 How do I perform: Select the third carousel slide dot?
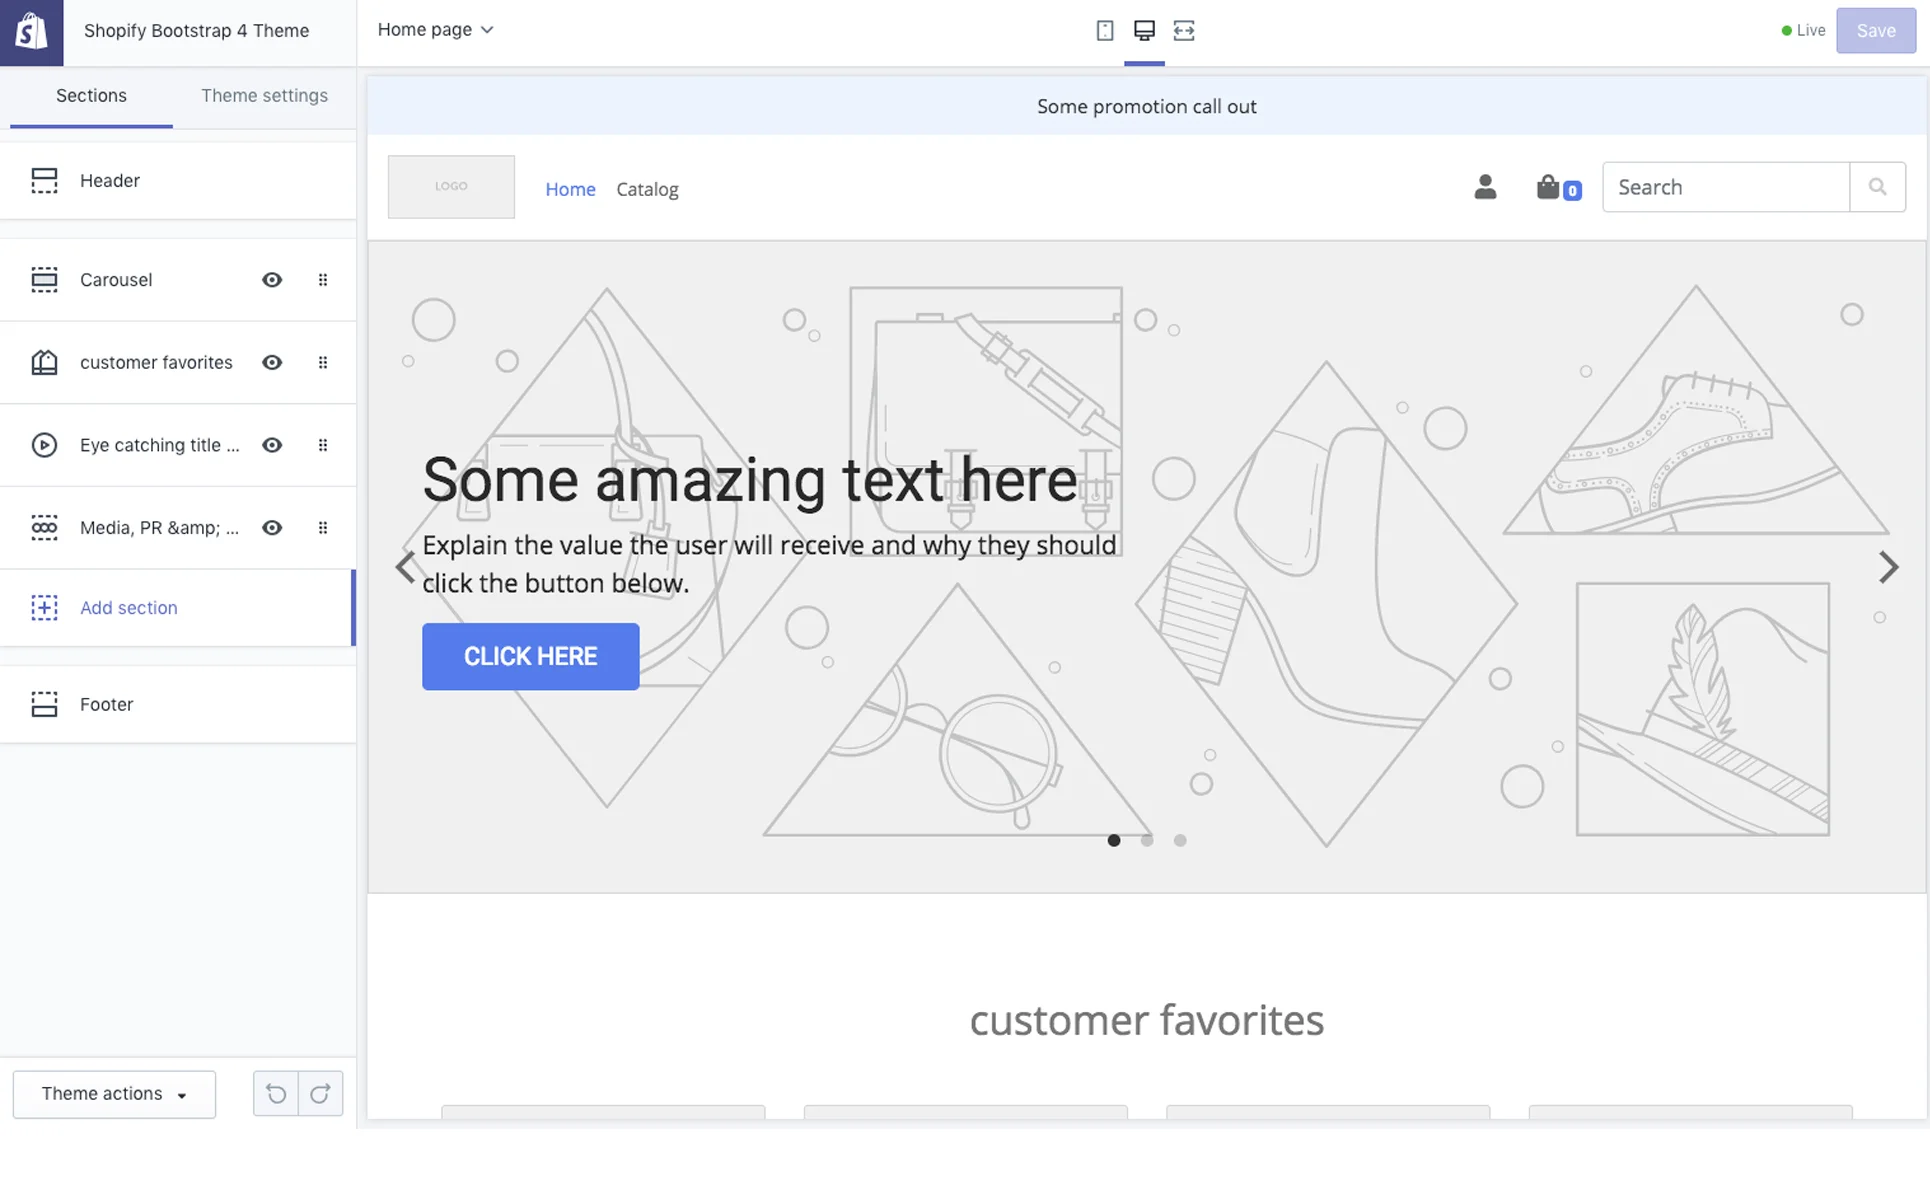(x=1180, y=840)
